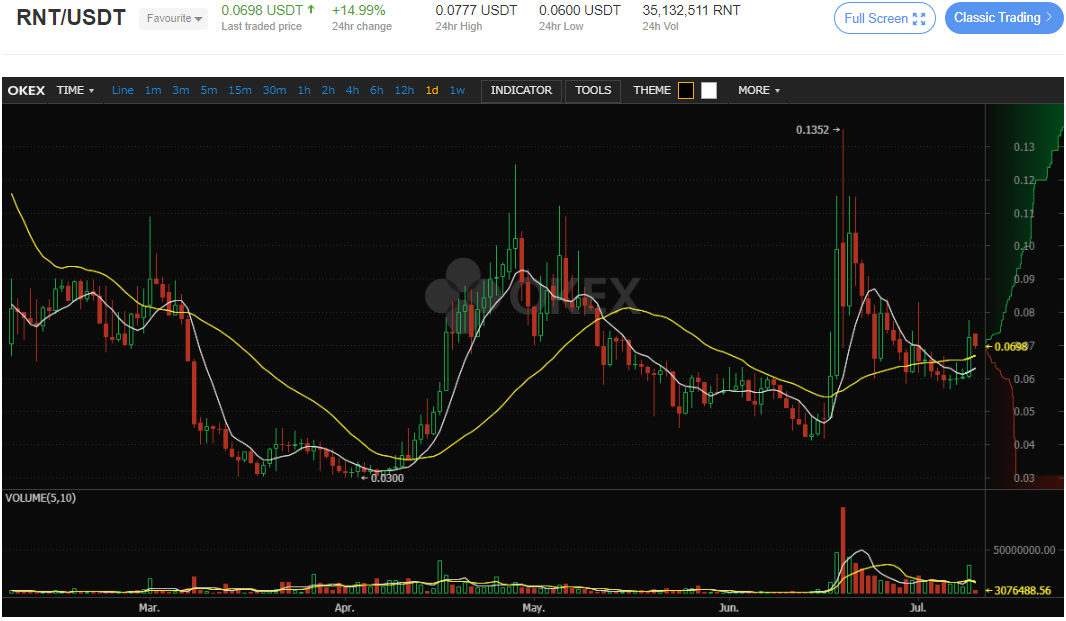This screenshot has width=1066, height=621.
Task: Switch chart to Line view
Action: point(123,90)
